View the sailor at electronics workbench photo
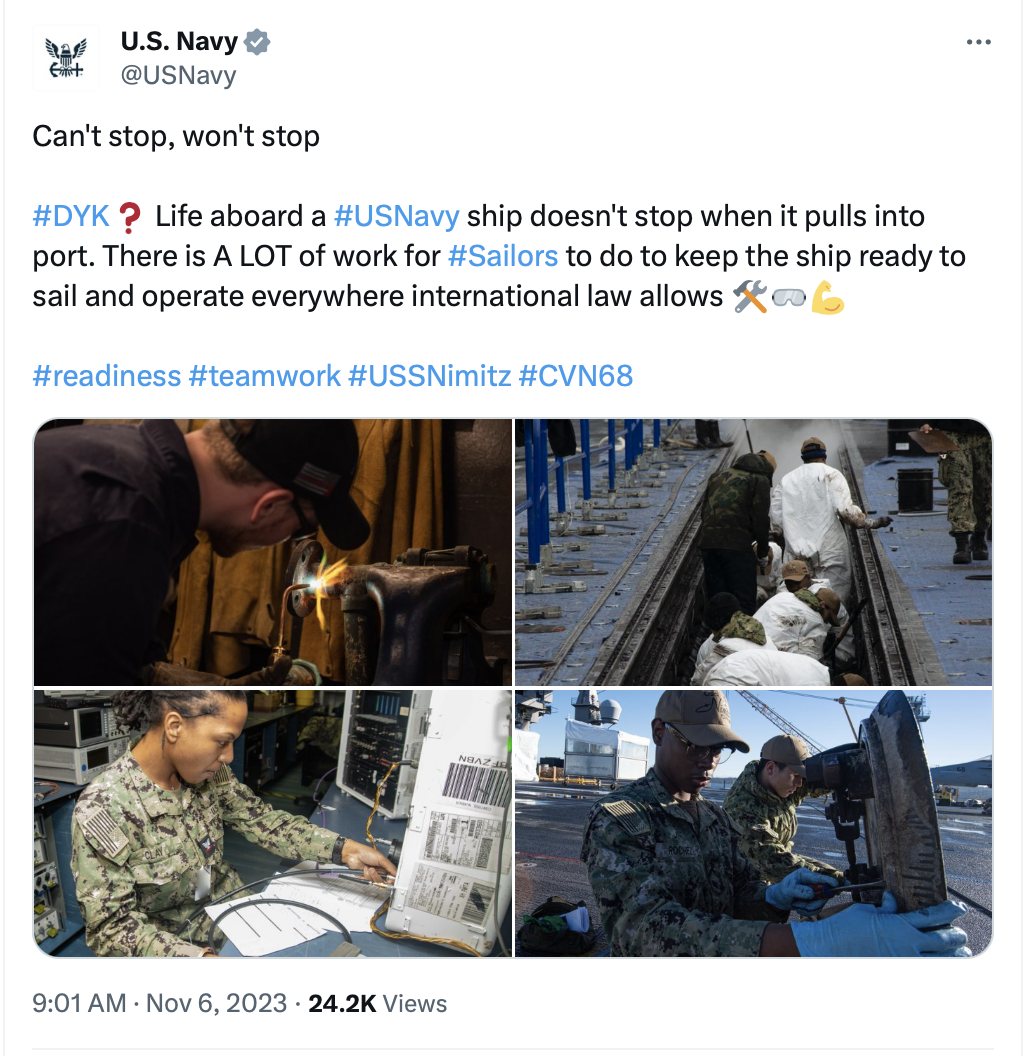1030x1056 pixels. [x=273, y=823]
